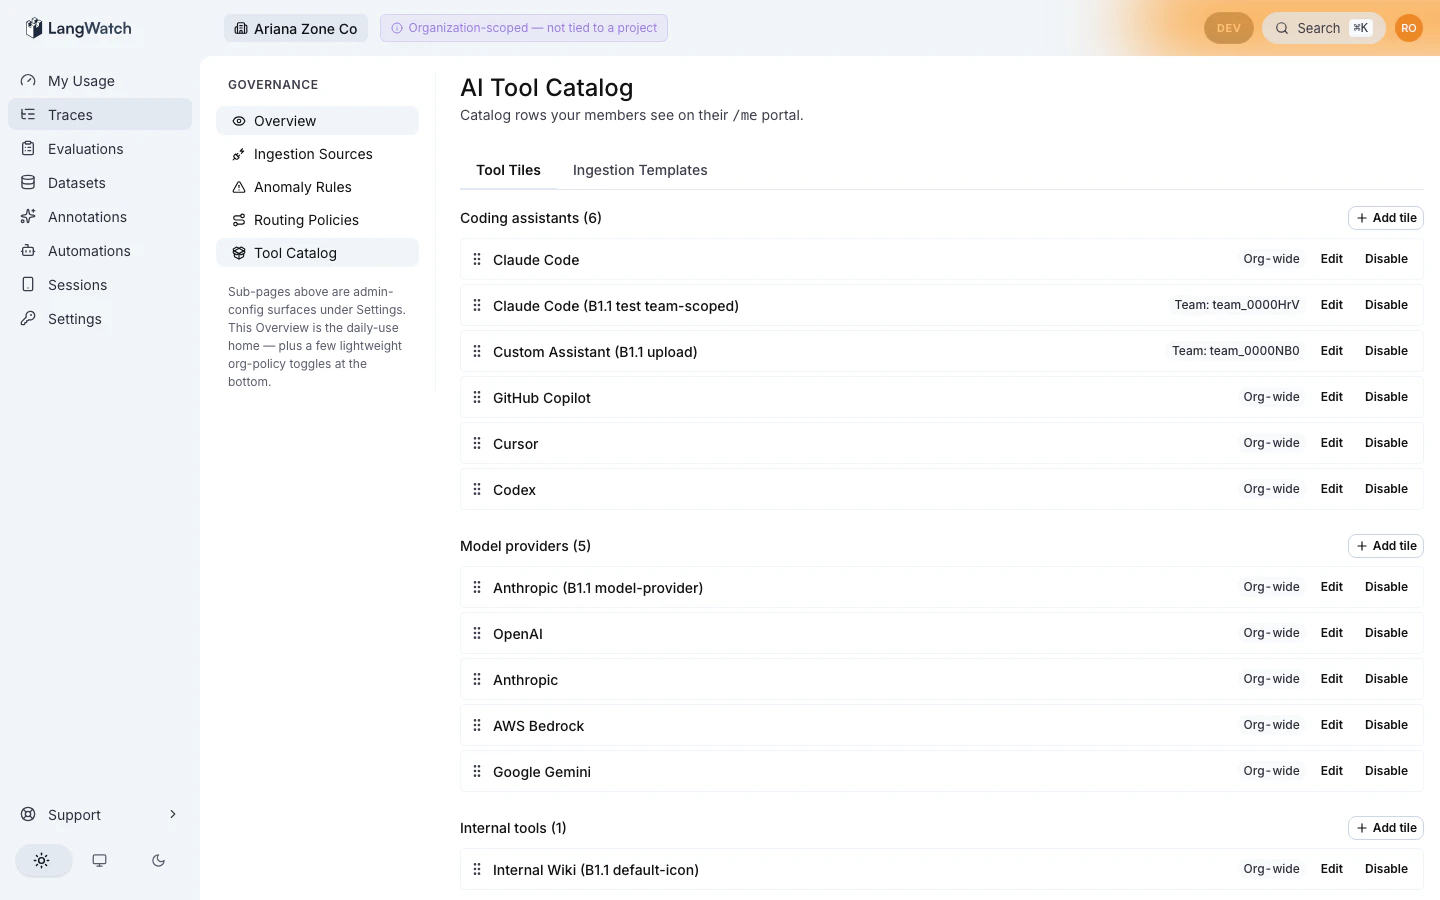Edit the Google Gemini tile

point(1331,771)
